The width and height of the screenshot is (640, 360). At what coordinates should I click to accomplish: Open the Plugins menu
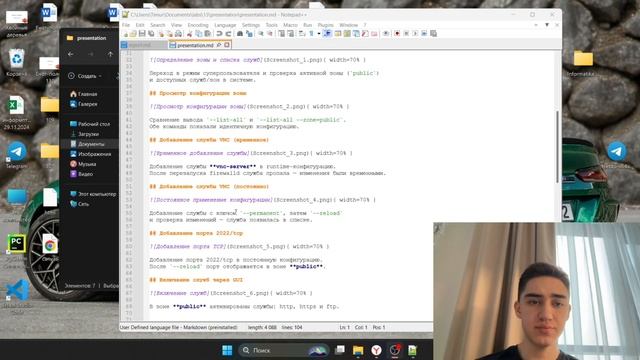[x=326, y=25]
